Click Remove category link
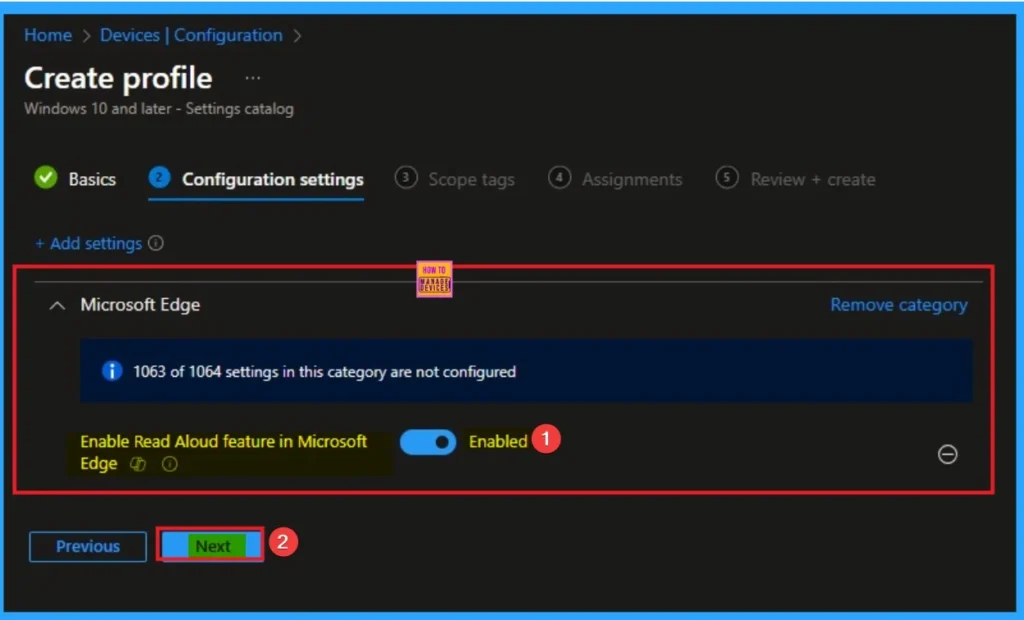1024x620 pixels. pyautogui.click(x=899, y=305)
